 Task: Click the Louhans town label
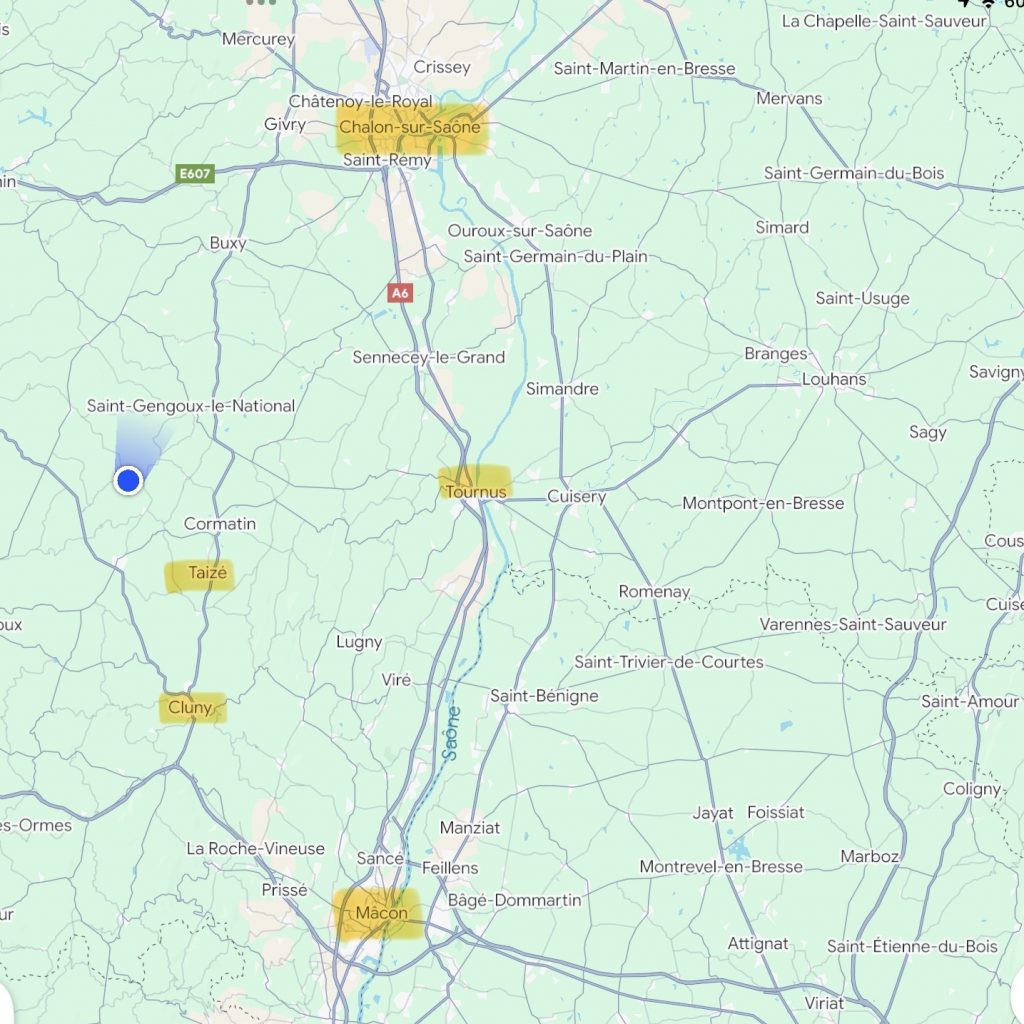[834, 379]
